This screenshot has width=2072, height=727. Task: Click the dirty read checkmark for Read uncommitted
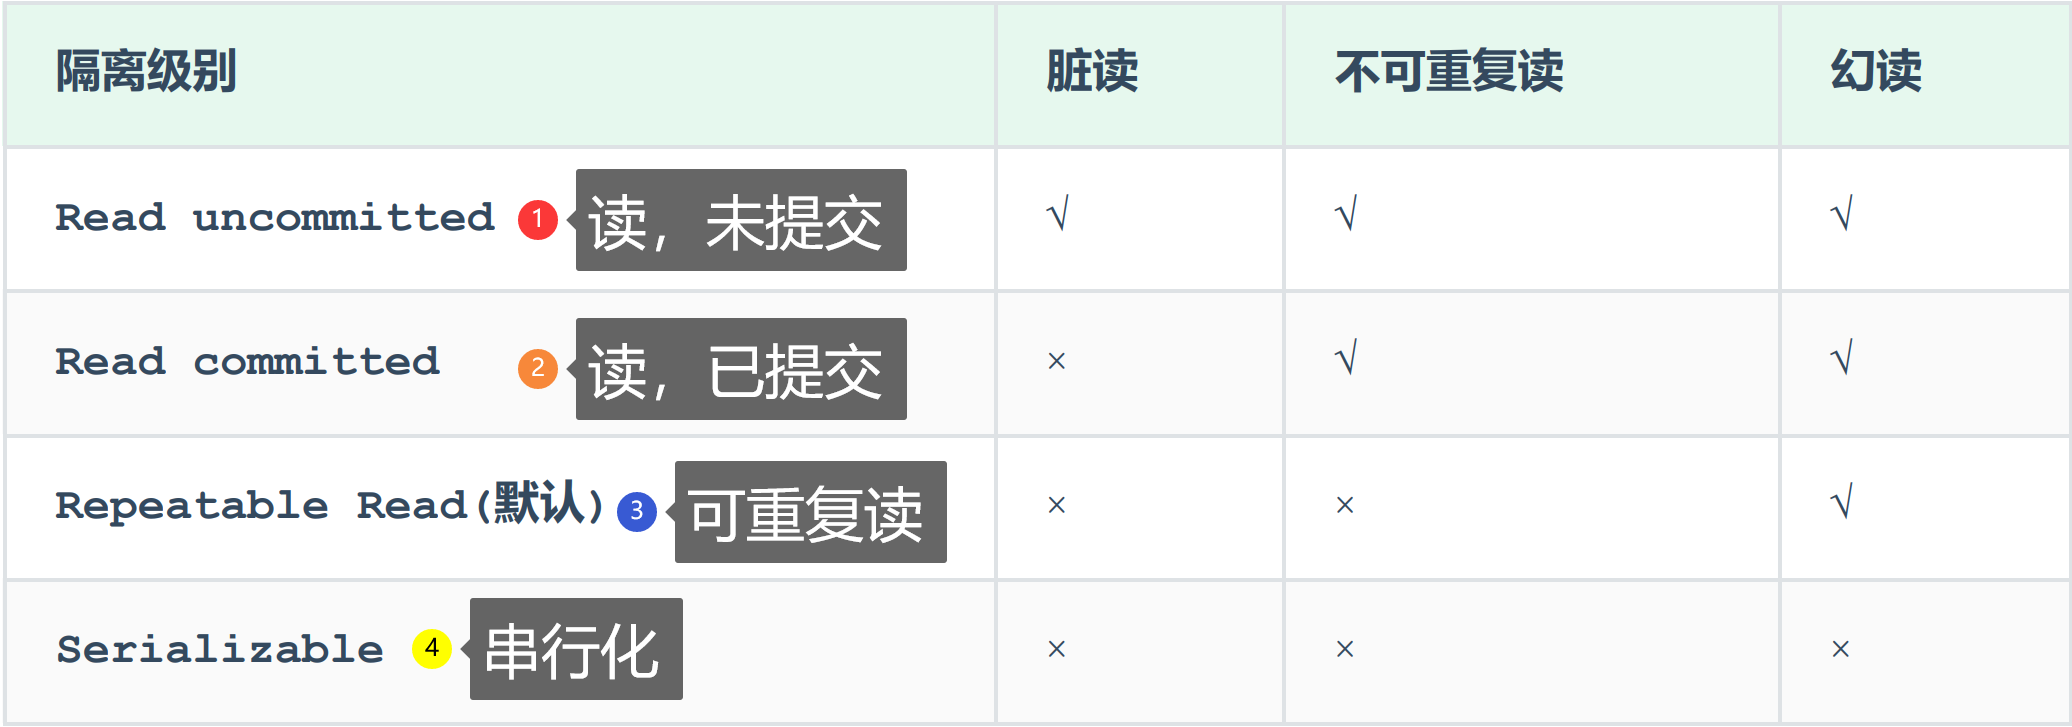click(1058, 214)
